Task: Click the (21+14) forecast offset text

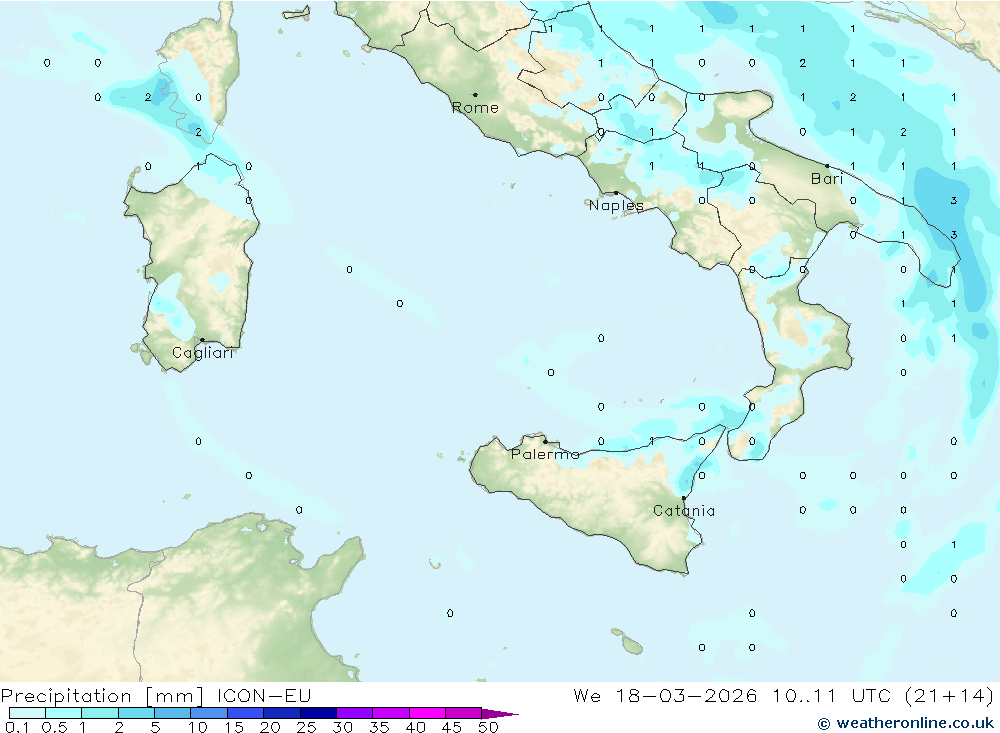Action: coord(950,695)
